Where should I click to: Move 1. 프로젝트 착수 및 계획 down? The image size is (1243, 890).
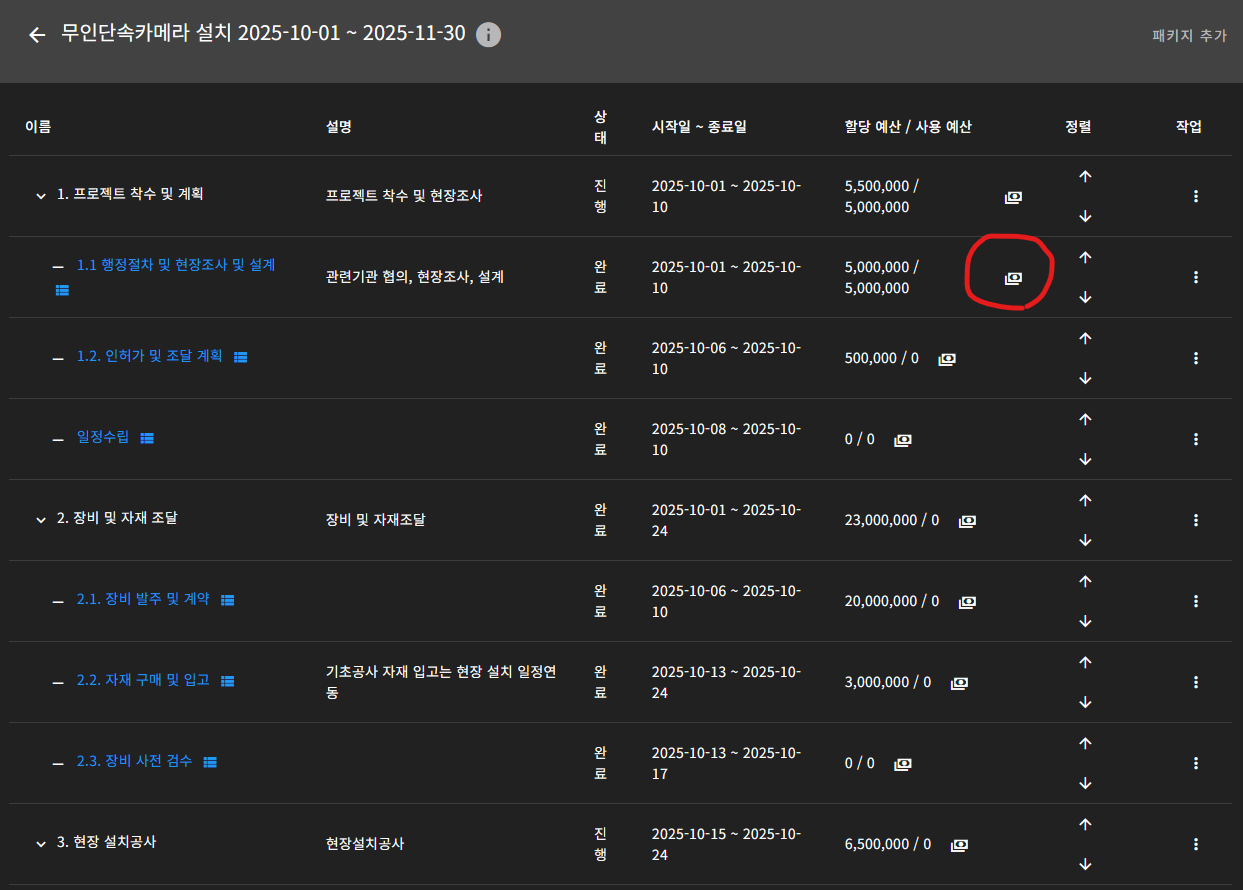pyautogui.click(x=1085, y=216)
